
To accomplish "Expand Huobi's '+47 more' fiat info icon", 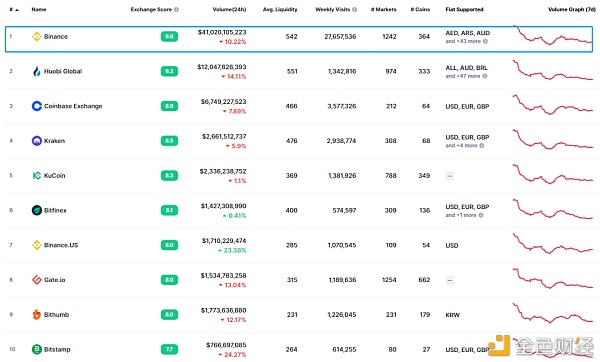I will pos(485,76).
